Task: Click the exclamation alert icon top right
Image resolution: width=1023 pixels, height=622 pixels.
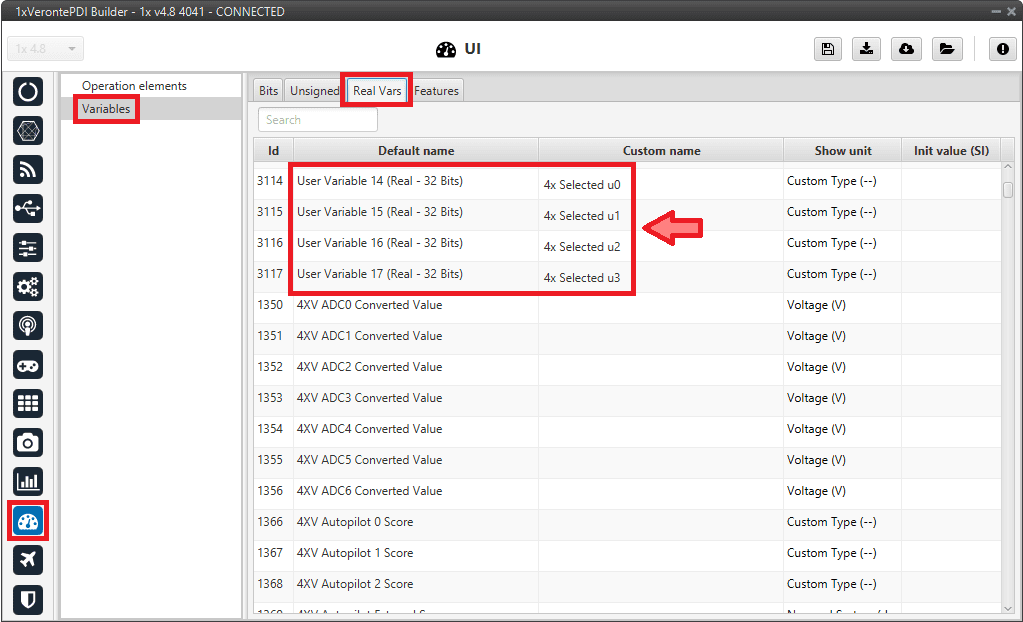Action: (x=1002, y=49)
